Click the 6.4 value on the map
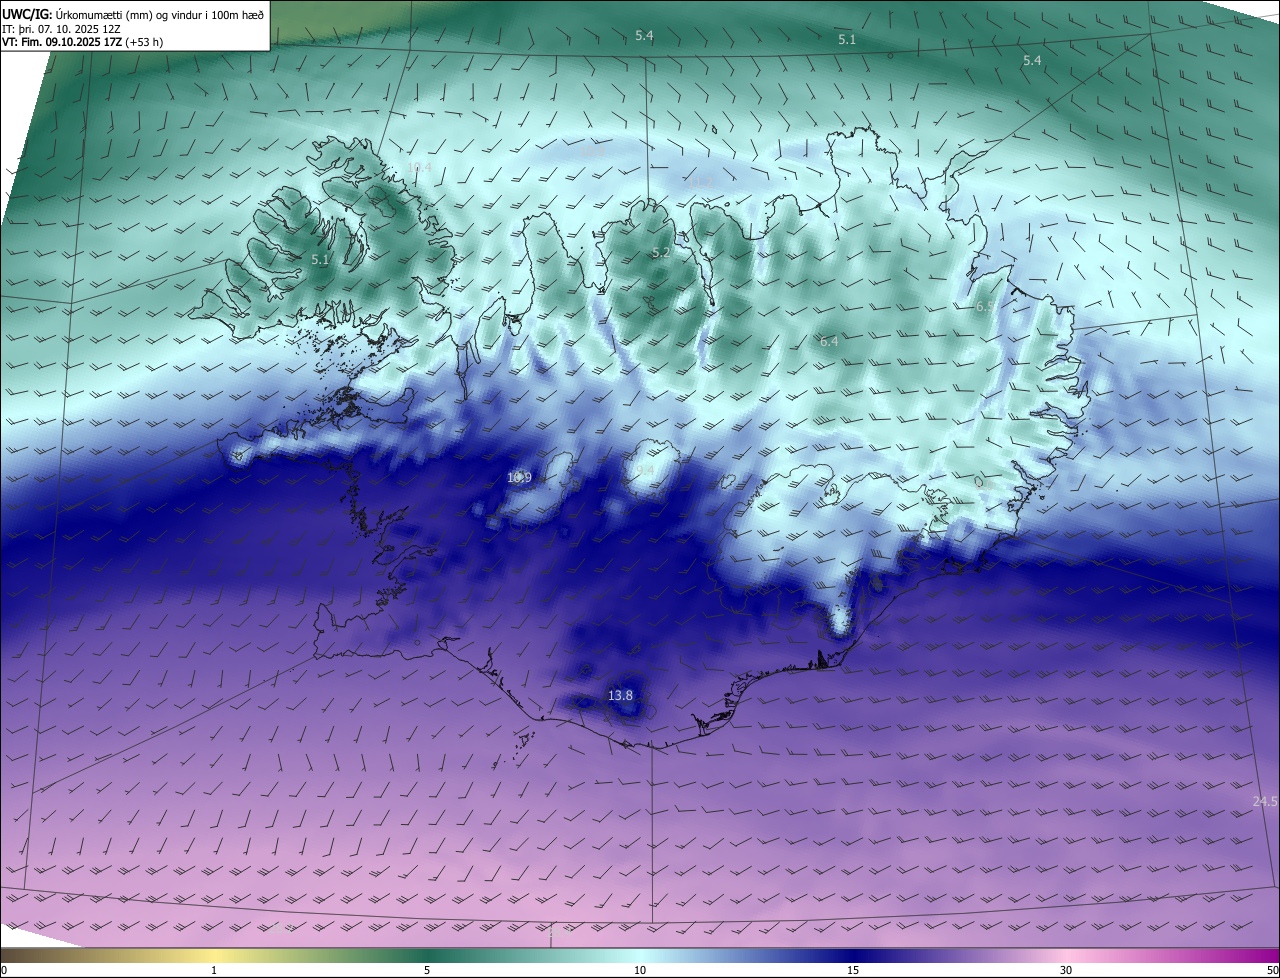Screen dimensions: 1280x978 829,341
